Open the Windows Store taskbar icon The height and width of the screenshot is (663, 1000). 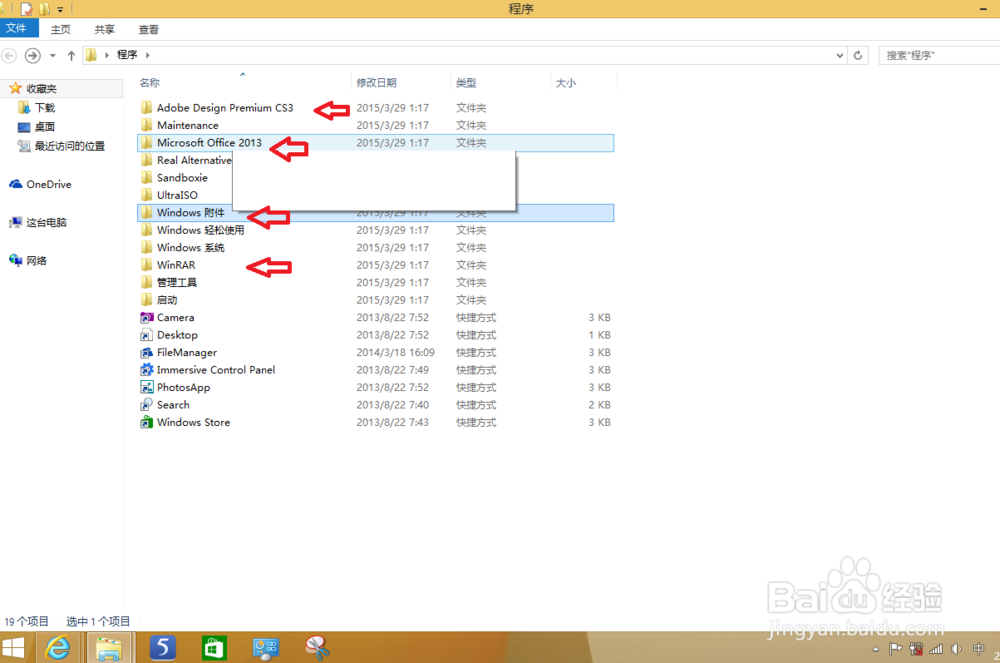click(x=214, y=648)
